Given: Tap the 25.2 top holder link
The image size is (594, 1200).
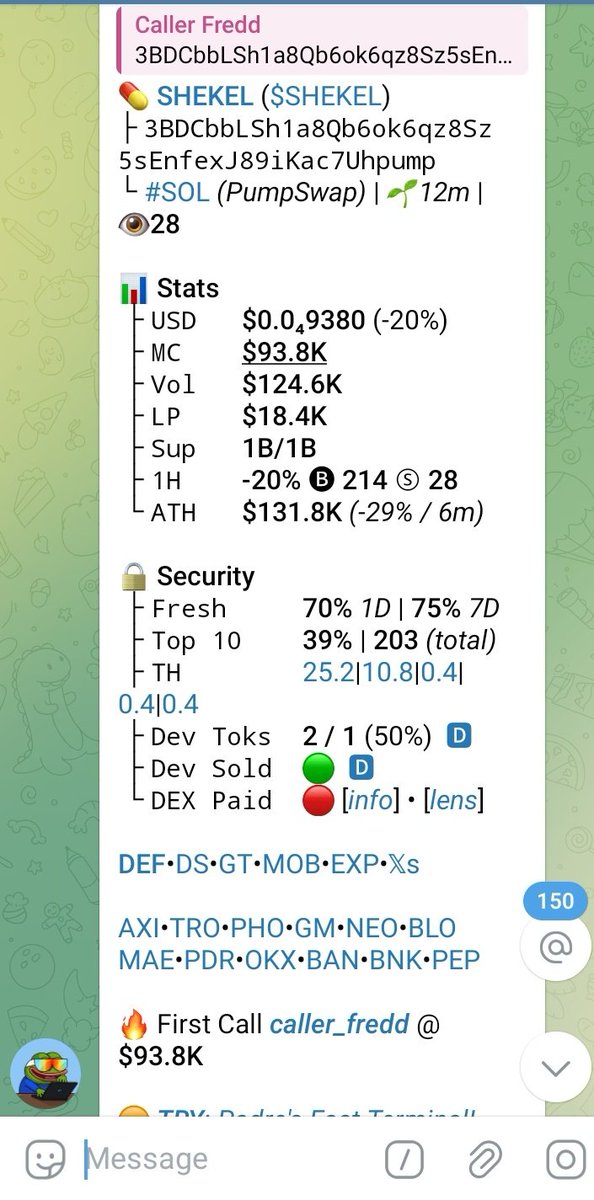Looking at the screenshot, I should click(x=328, y=672).
